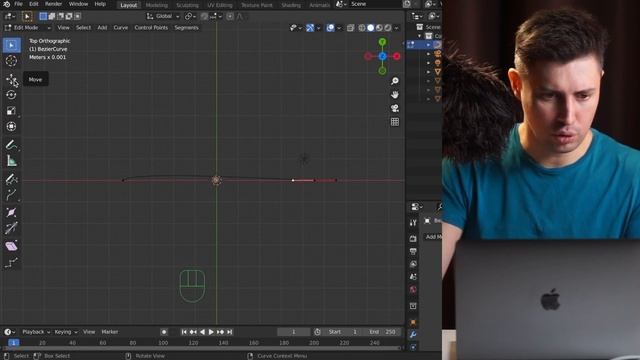Open the Render properties tab

click(413, 238)
